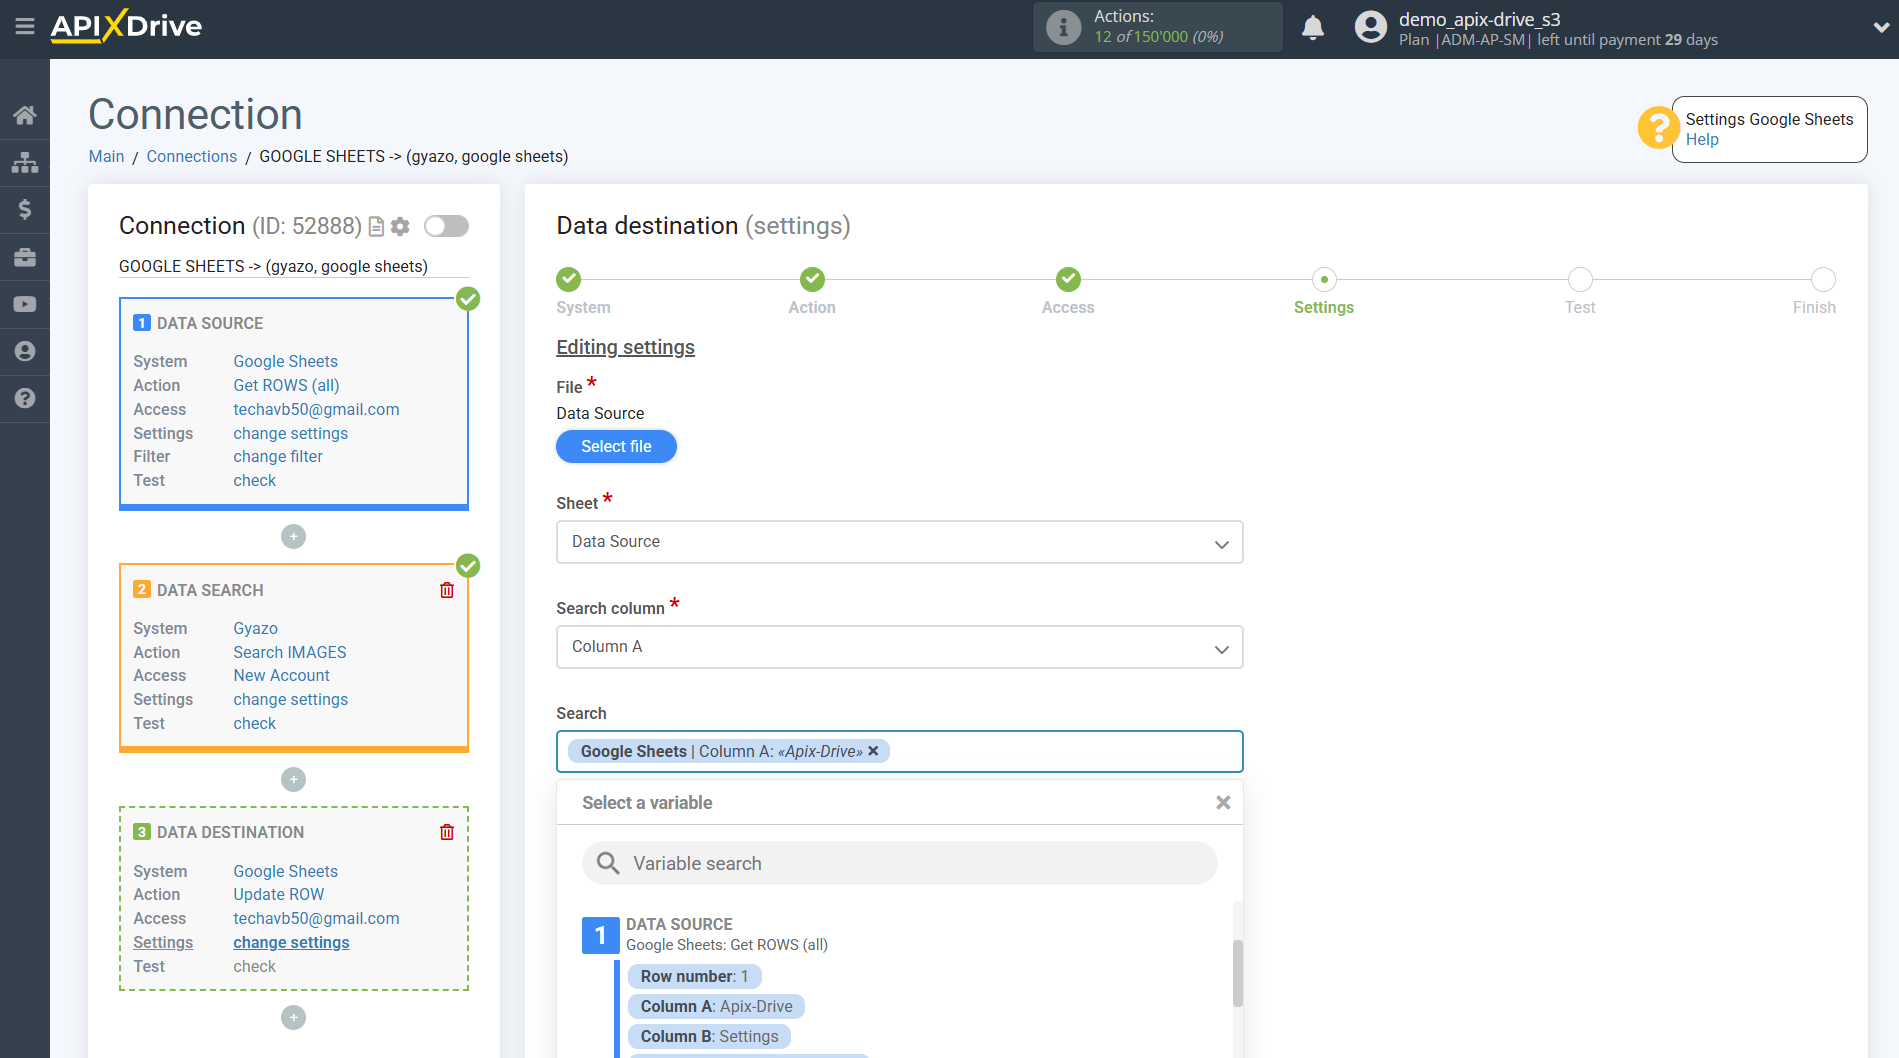
Task: Delete the Data Search block with trash icon
Action: (x=447, y=590)
